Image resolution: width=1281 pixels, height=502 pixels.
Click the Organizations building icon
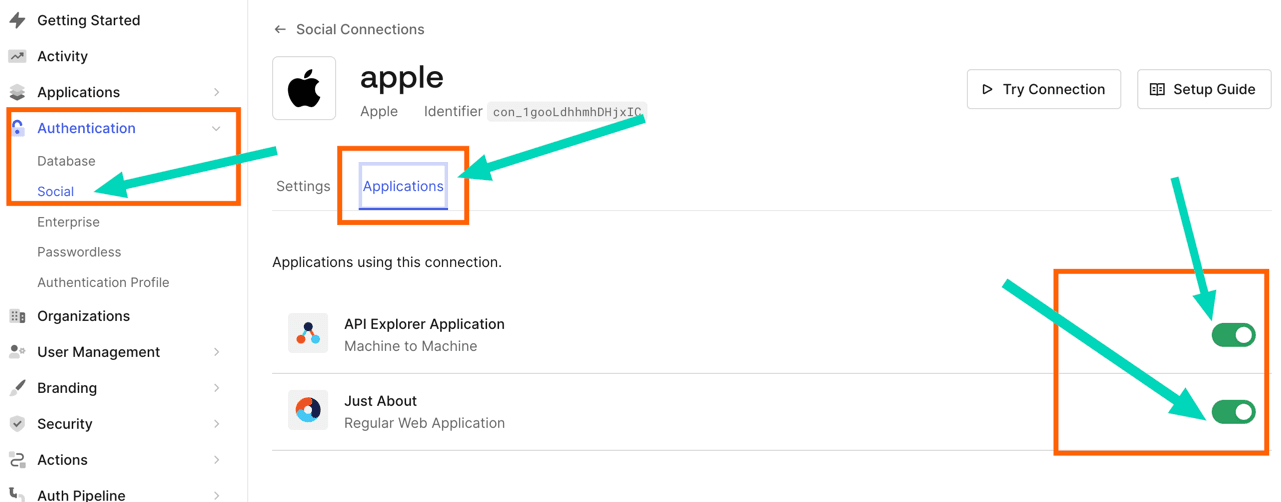click(17, 316)
